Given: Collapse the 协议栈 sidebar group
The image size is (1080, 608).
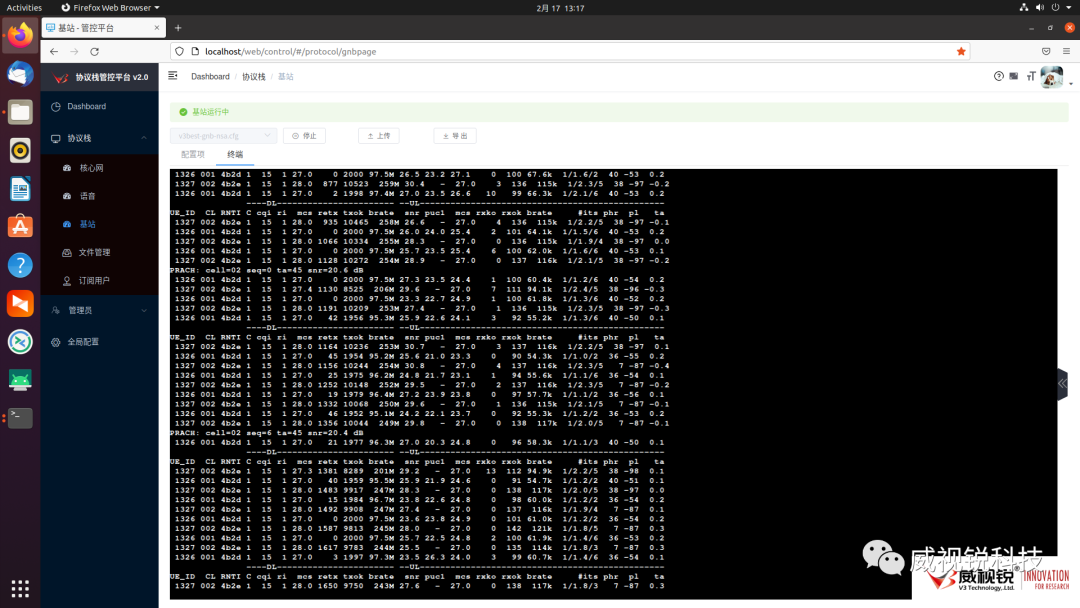Looking at the screenshot, I should (x=99, y=138).
